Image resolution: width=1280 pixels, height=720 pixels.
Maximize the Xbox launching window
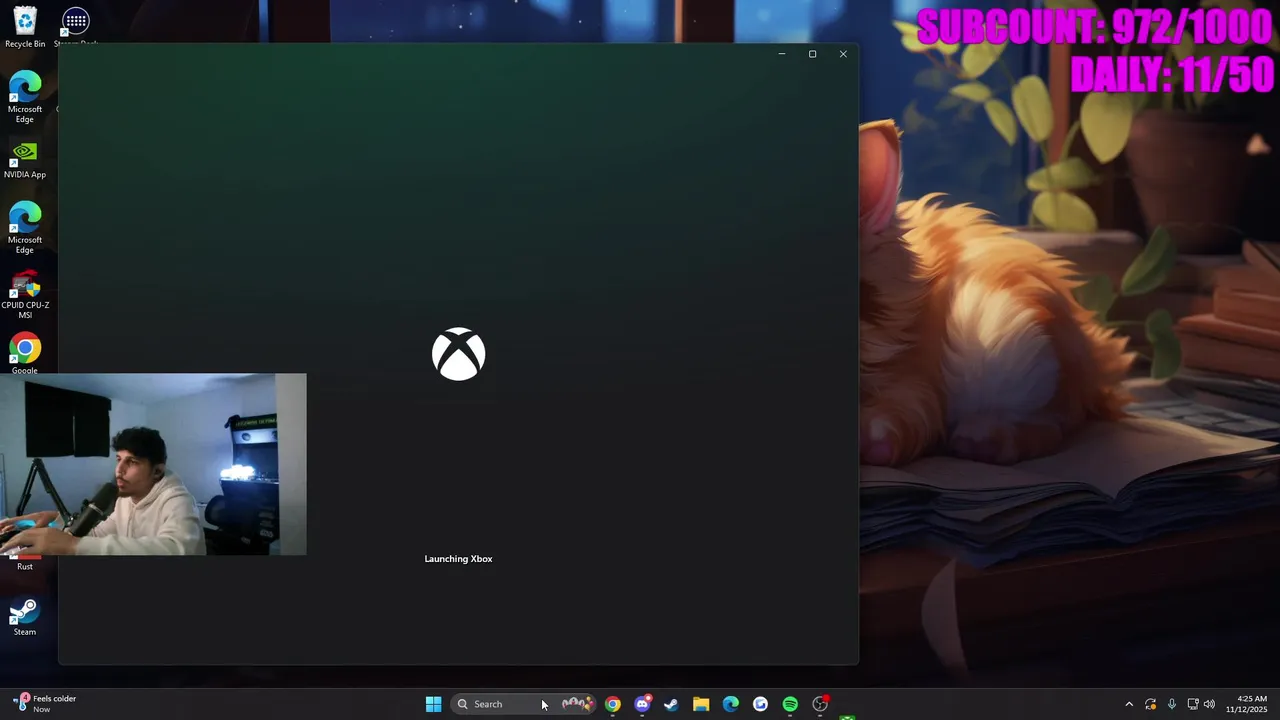tap(812, 54)
